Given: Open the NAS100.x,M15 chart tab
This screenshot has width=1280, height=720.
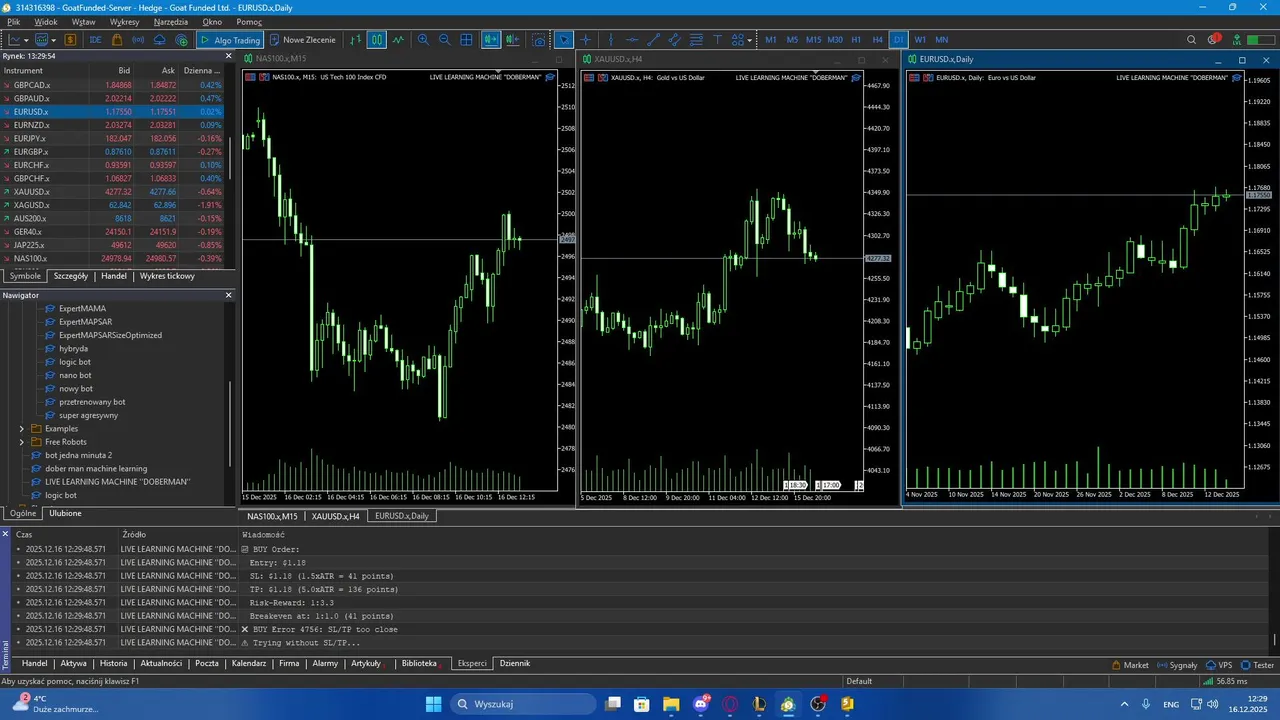Looking at the screenshot, I should (x=272, y=516).
